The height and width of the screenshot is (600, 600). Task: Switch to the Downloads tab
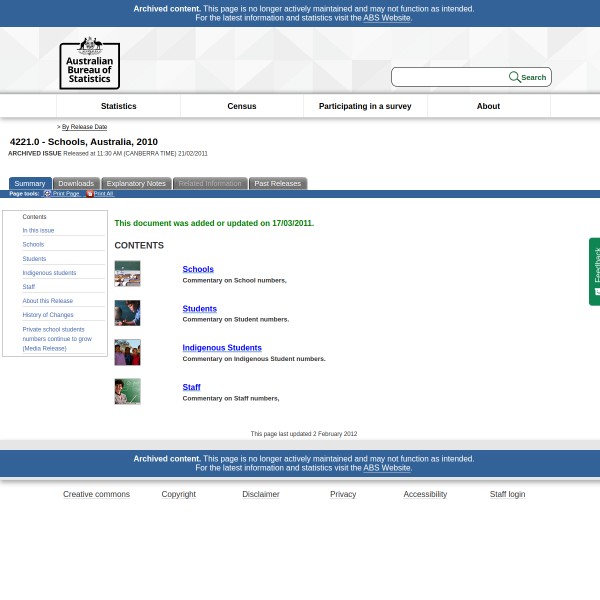pyautogui.click(x=76, y=184)
